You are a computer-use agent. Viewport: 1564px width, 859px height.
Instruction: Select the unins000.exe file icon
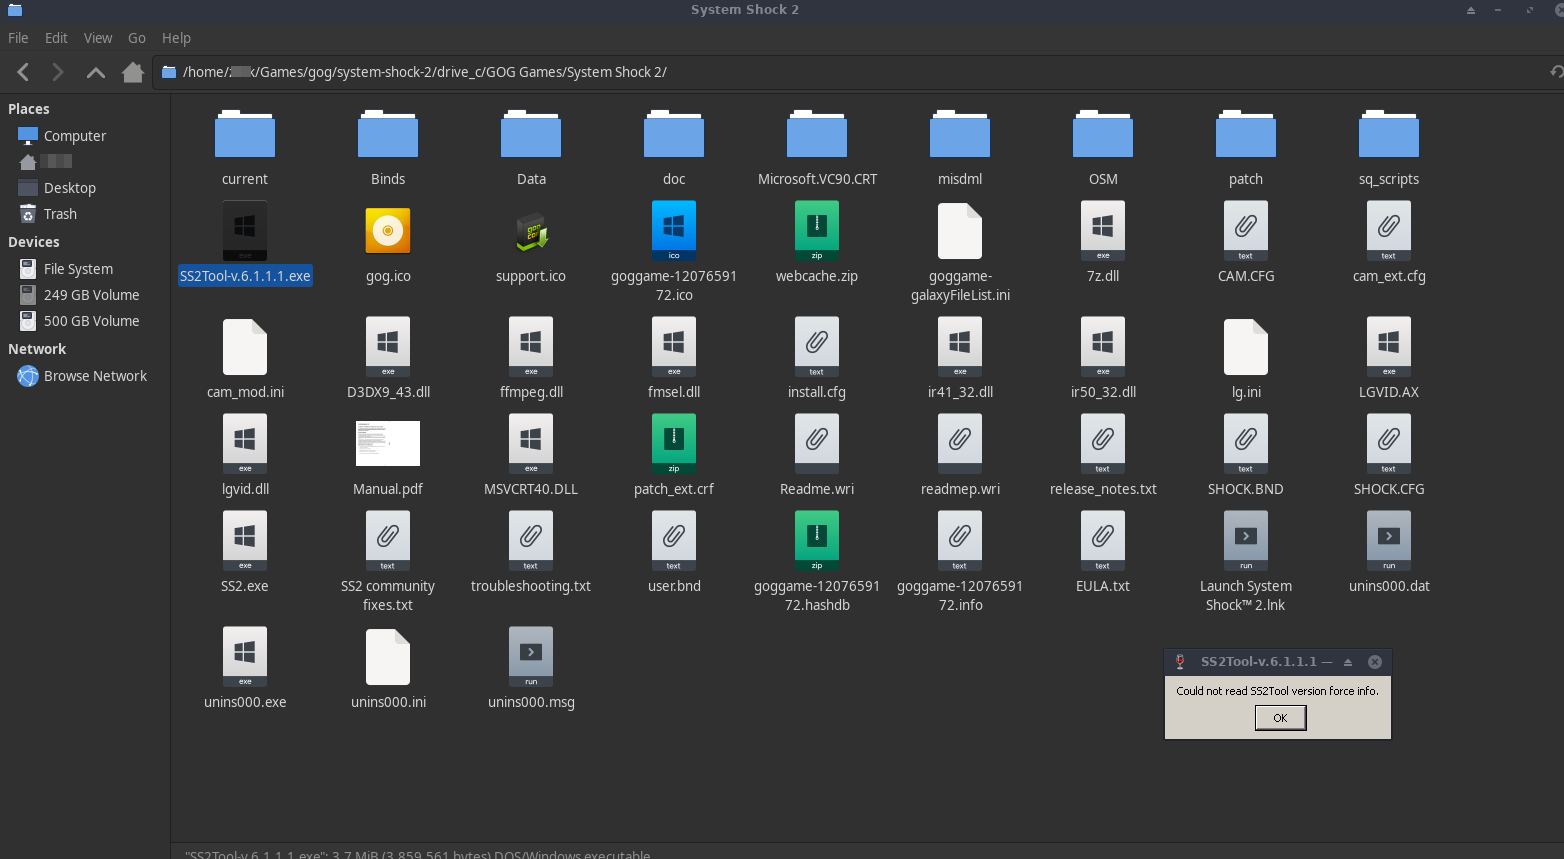pyautogui.click(x=245, y=657)
